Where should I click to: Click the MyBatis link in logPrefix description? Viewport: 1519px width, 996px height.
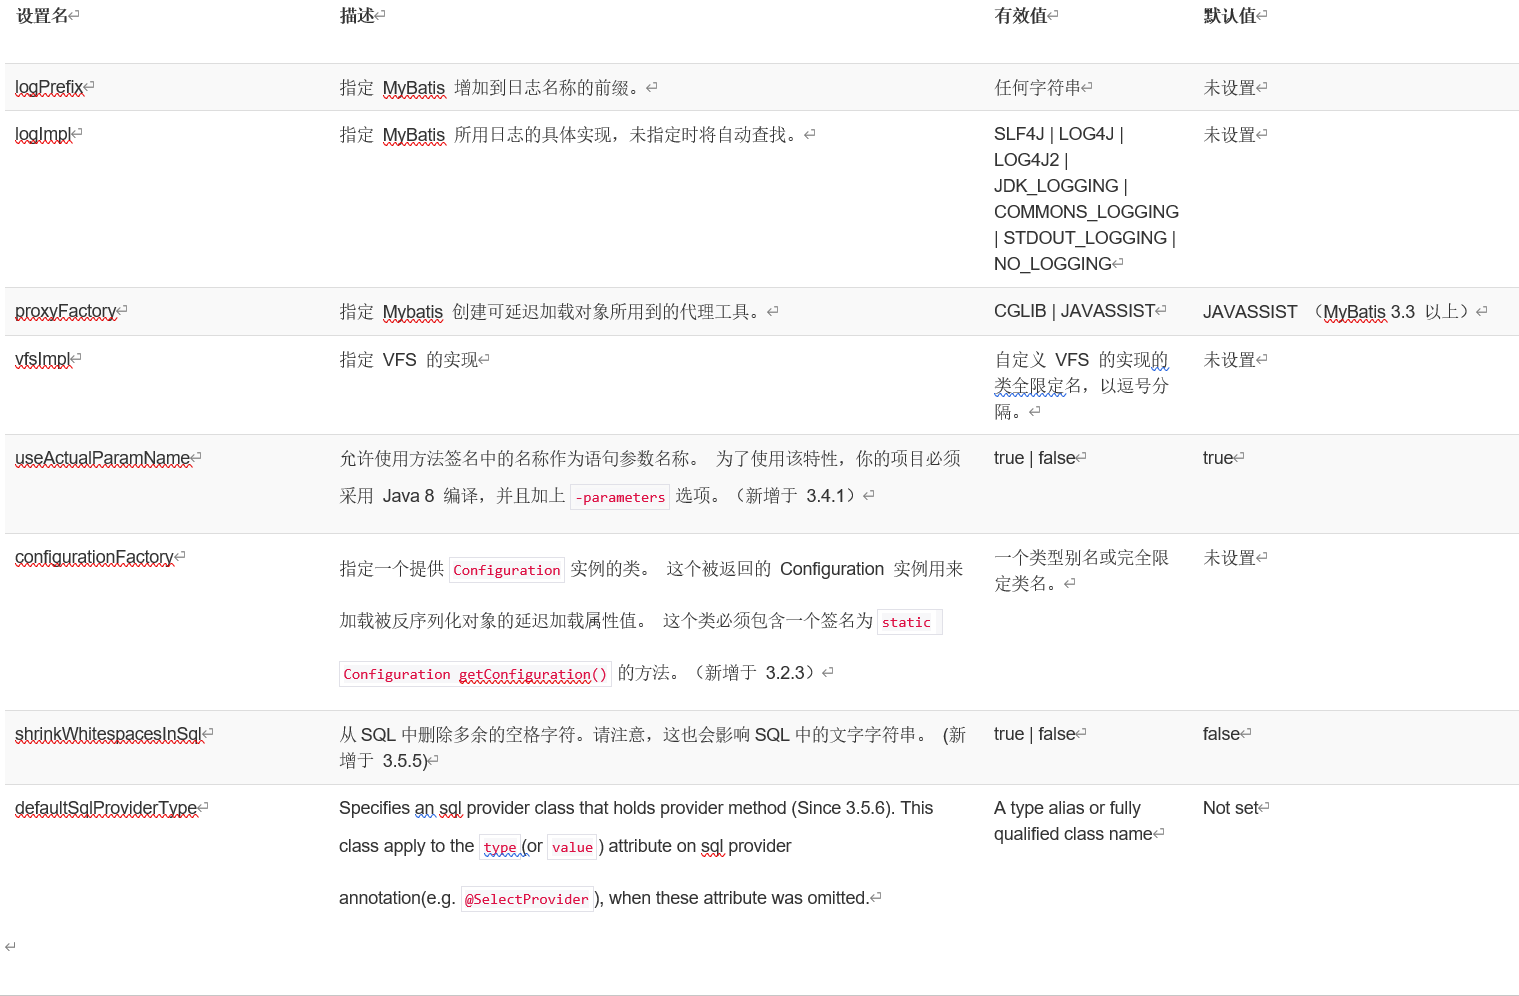(412, 87)
